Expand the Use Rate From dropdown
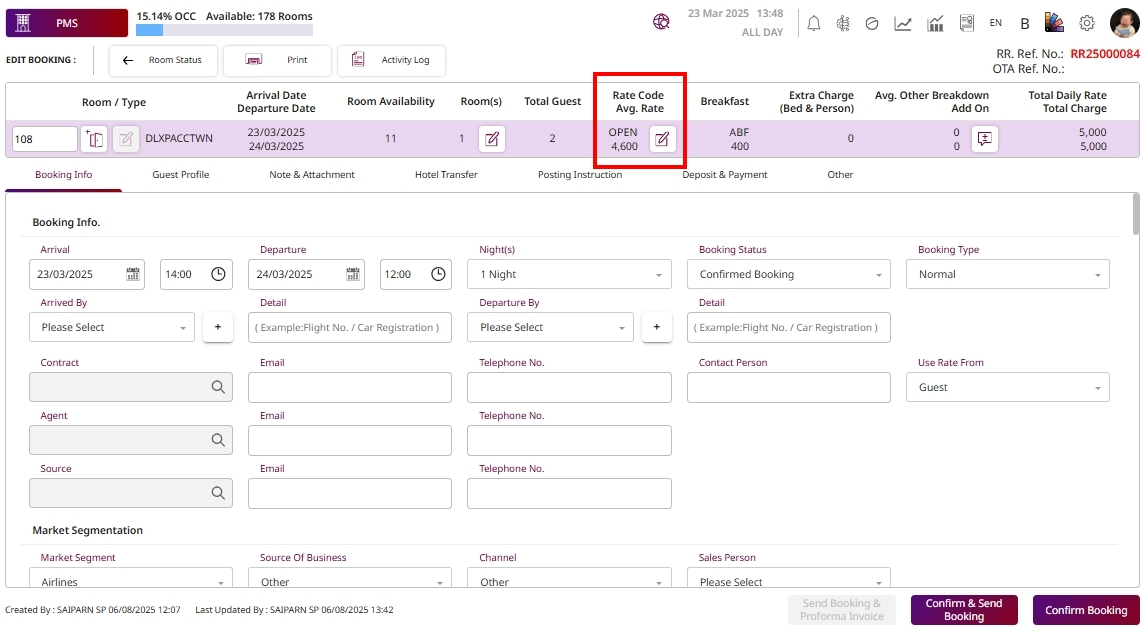Screen dimensions: 1146x634 (1007, 387)
